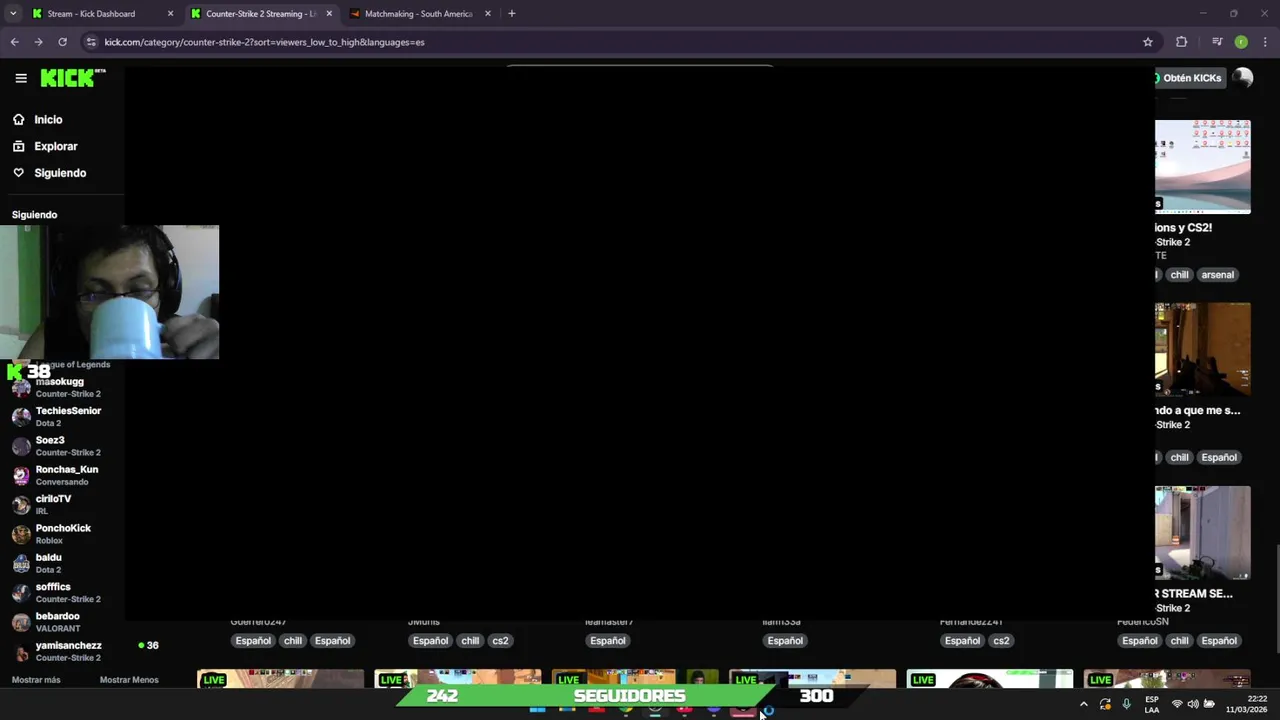This screenshot has height=720, width=1280.
Task: Open the media controls icon in toolbar
Action: (1217, 42)
